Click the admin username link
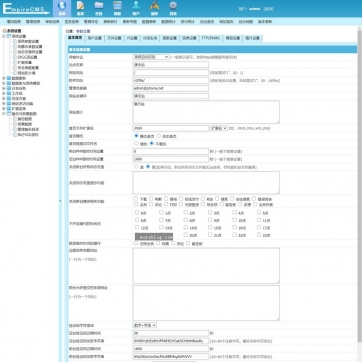Image resolution: width=362 pixels, height=362 pixels. click(x=255, y=9)
